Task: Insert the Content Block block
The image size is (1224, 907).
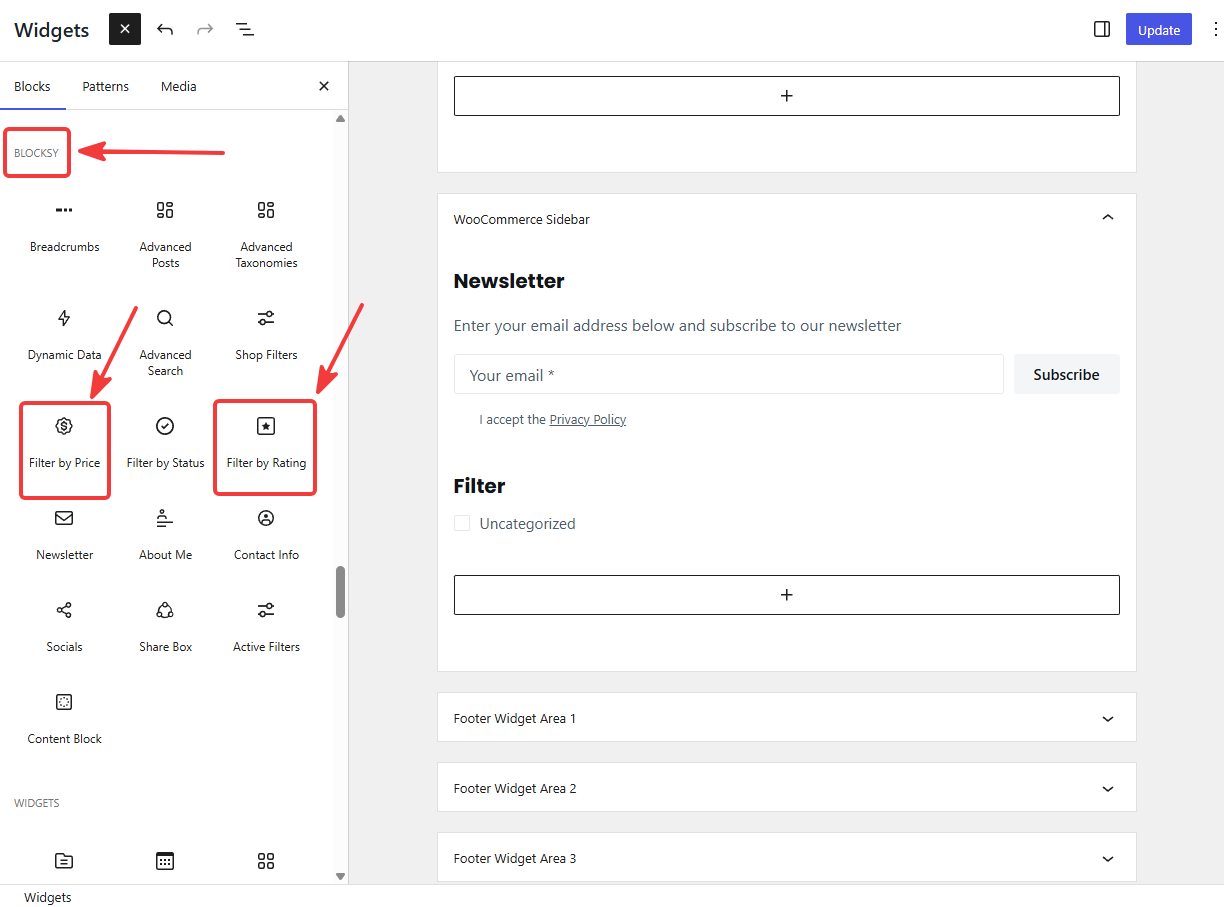Action: click(64, 720)
